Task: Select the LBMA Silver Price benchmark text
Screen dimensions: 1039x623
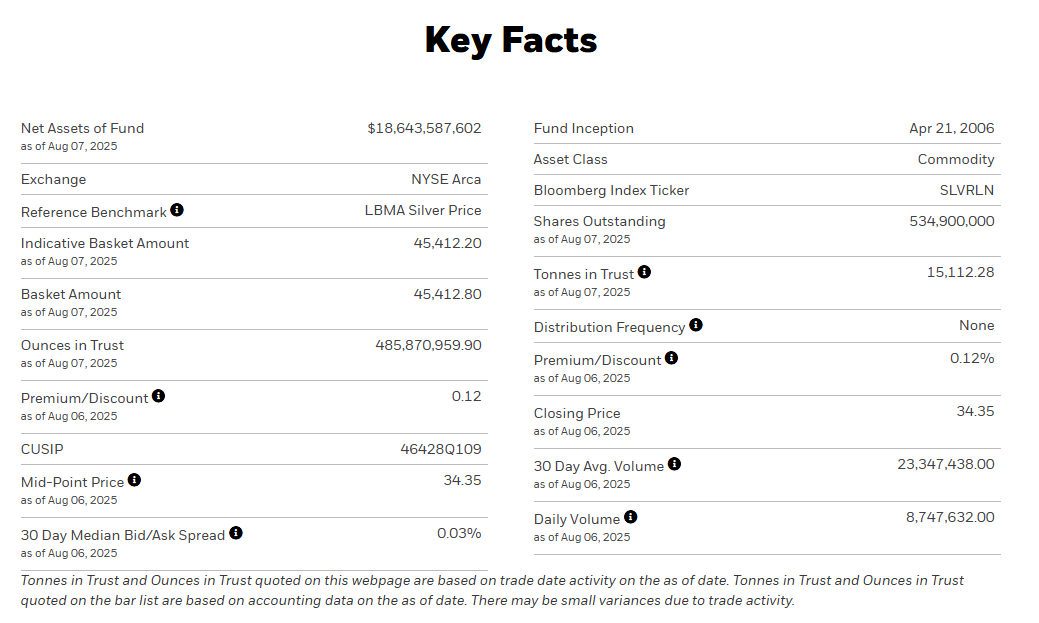Action: [423, 210]
